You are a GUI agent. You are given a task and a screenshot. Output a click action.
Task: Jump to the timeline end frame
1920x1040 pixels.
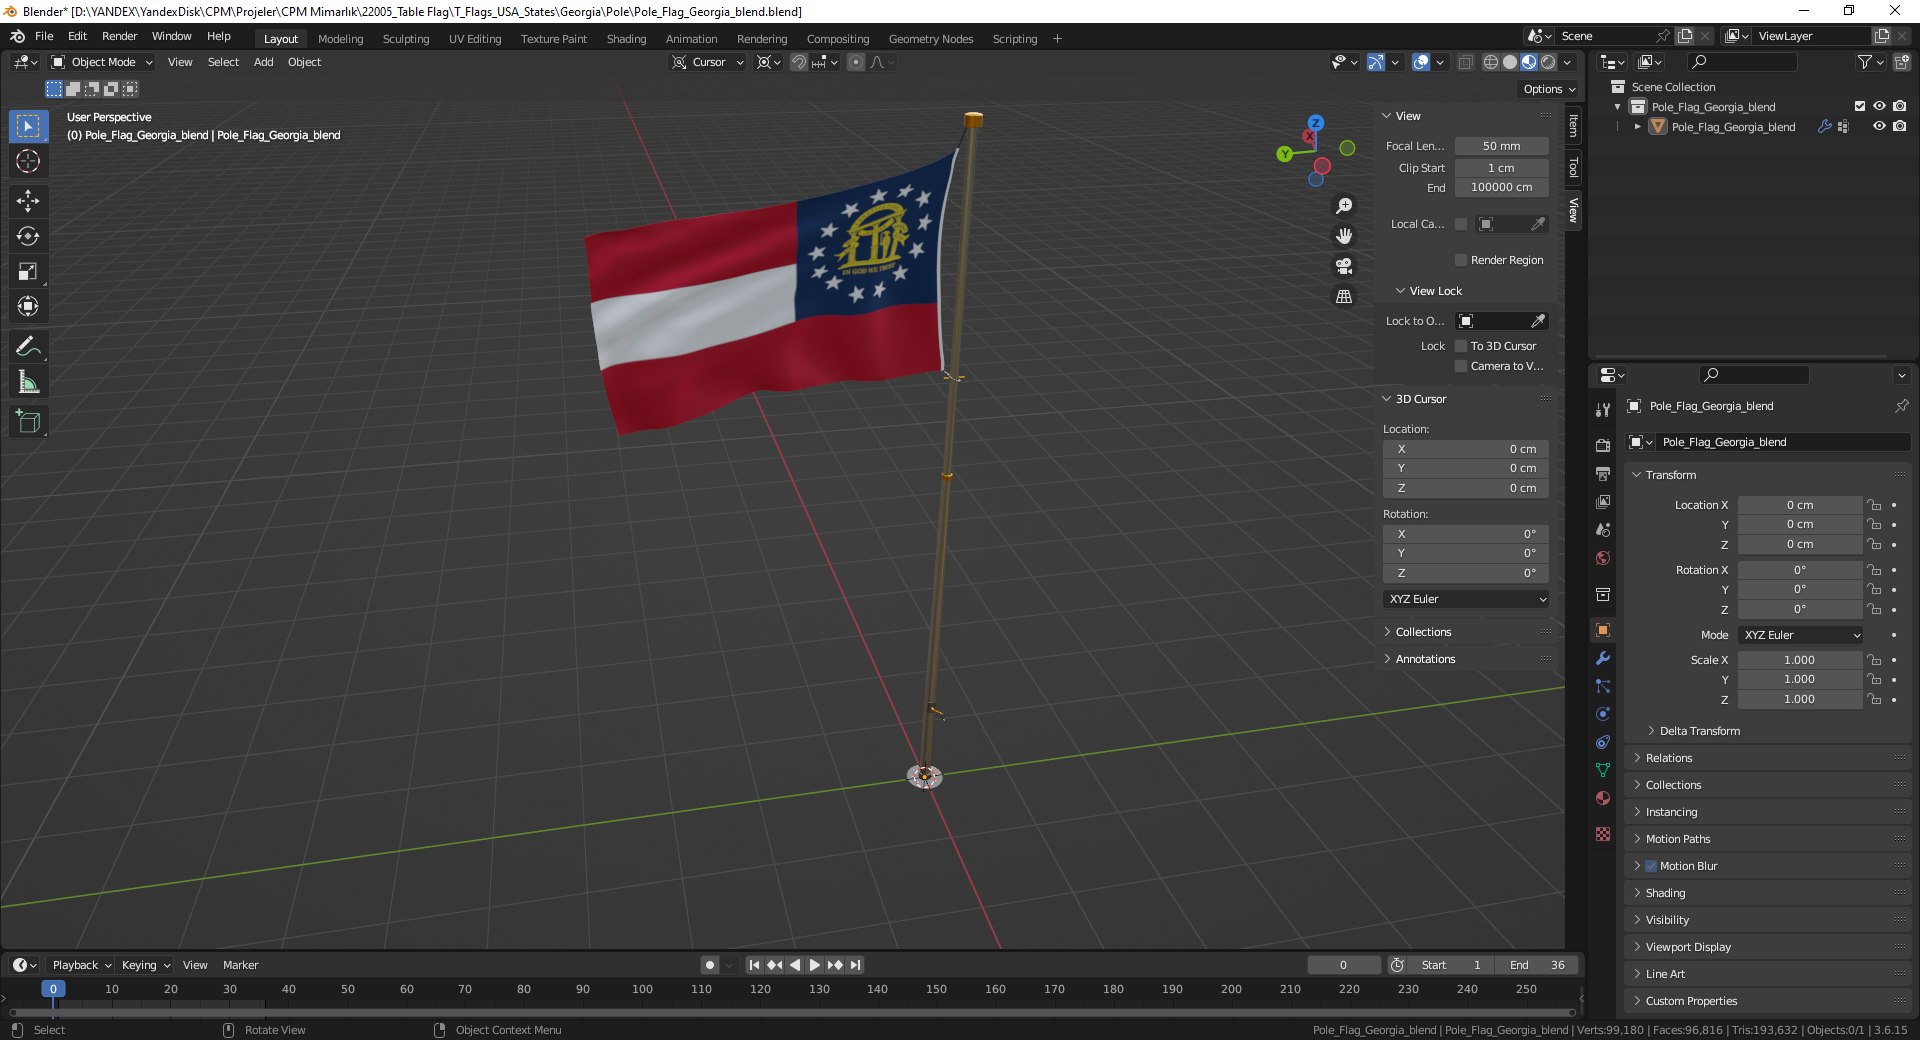click(x=855, y=965)
